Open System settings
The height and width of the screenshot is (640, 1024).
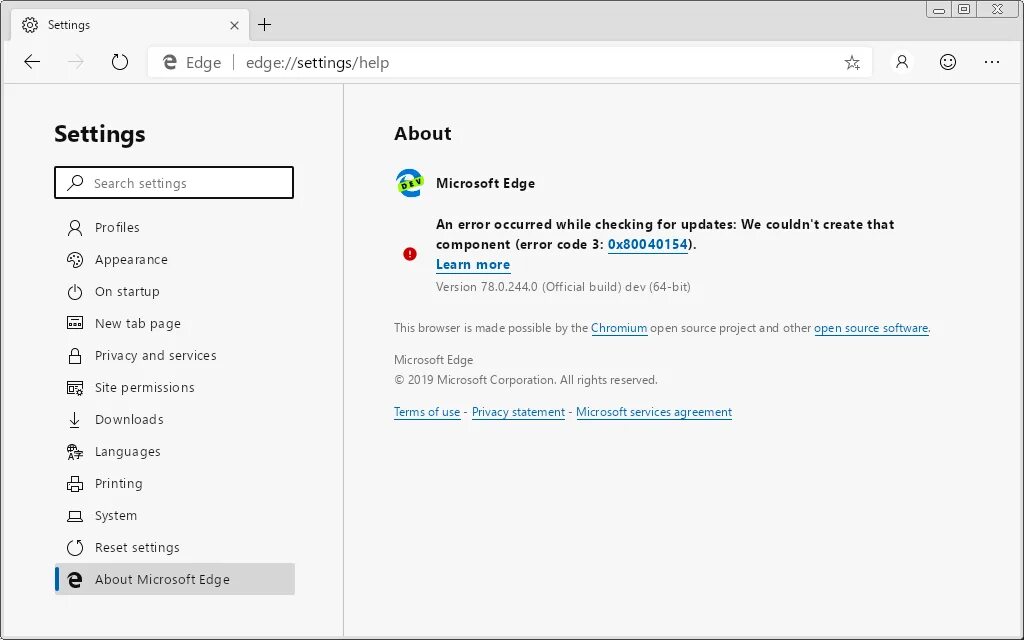click(174, 515)
